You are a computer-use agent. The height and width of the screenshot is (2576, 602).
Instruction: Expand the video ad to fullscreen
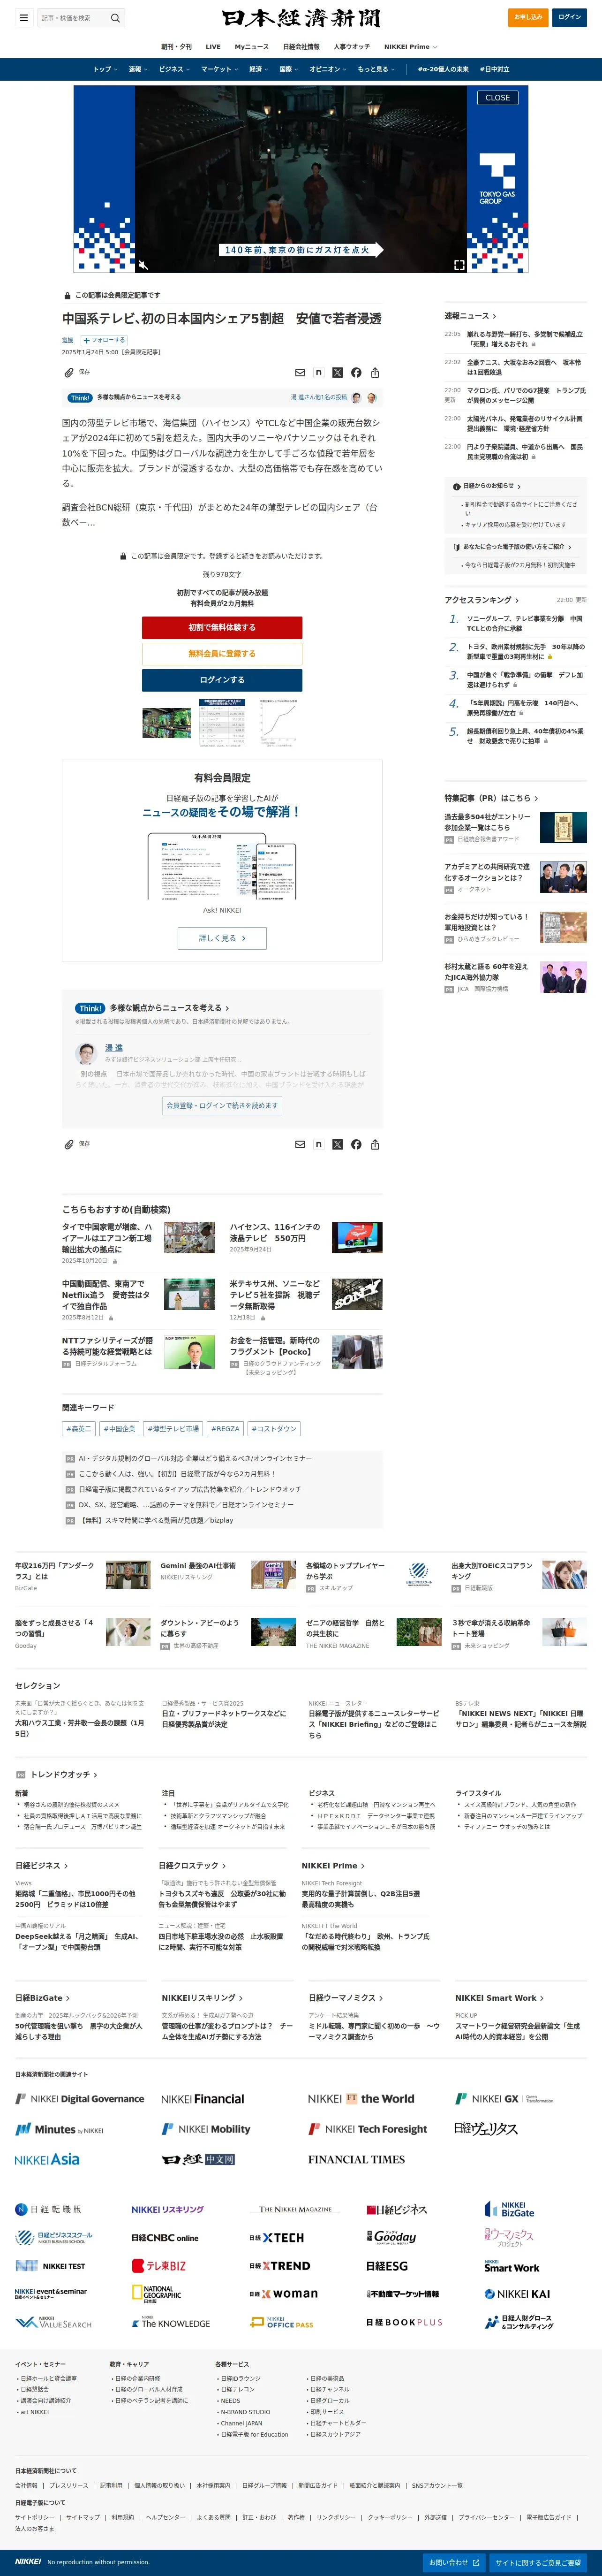pyautogui.click(x=459, y=264)
